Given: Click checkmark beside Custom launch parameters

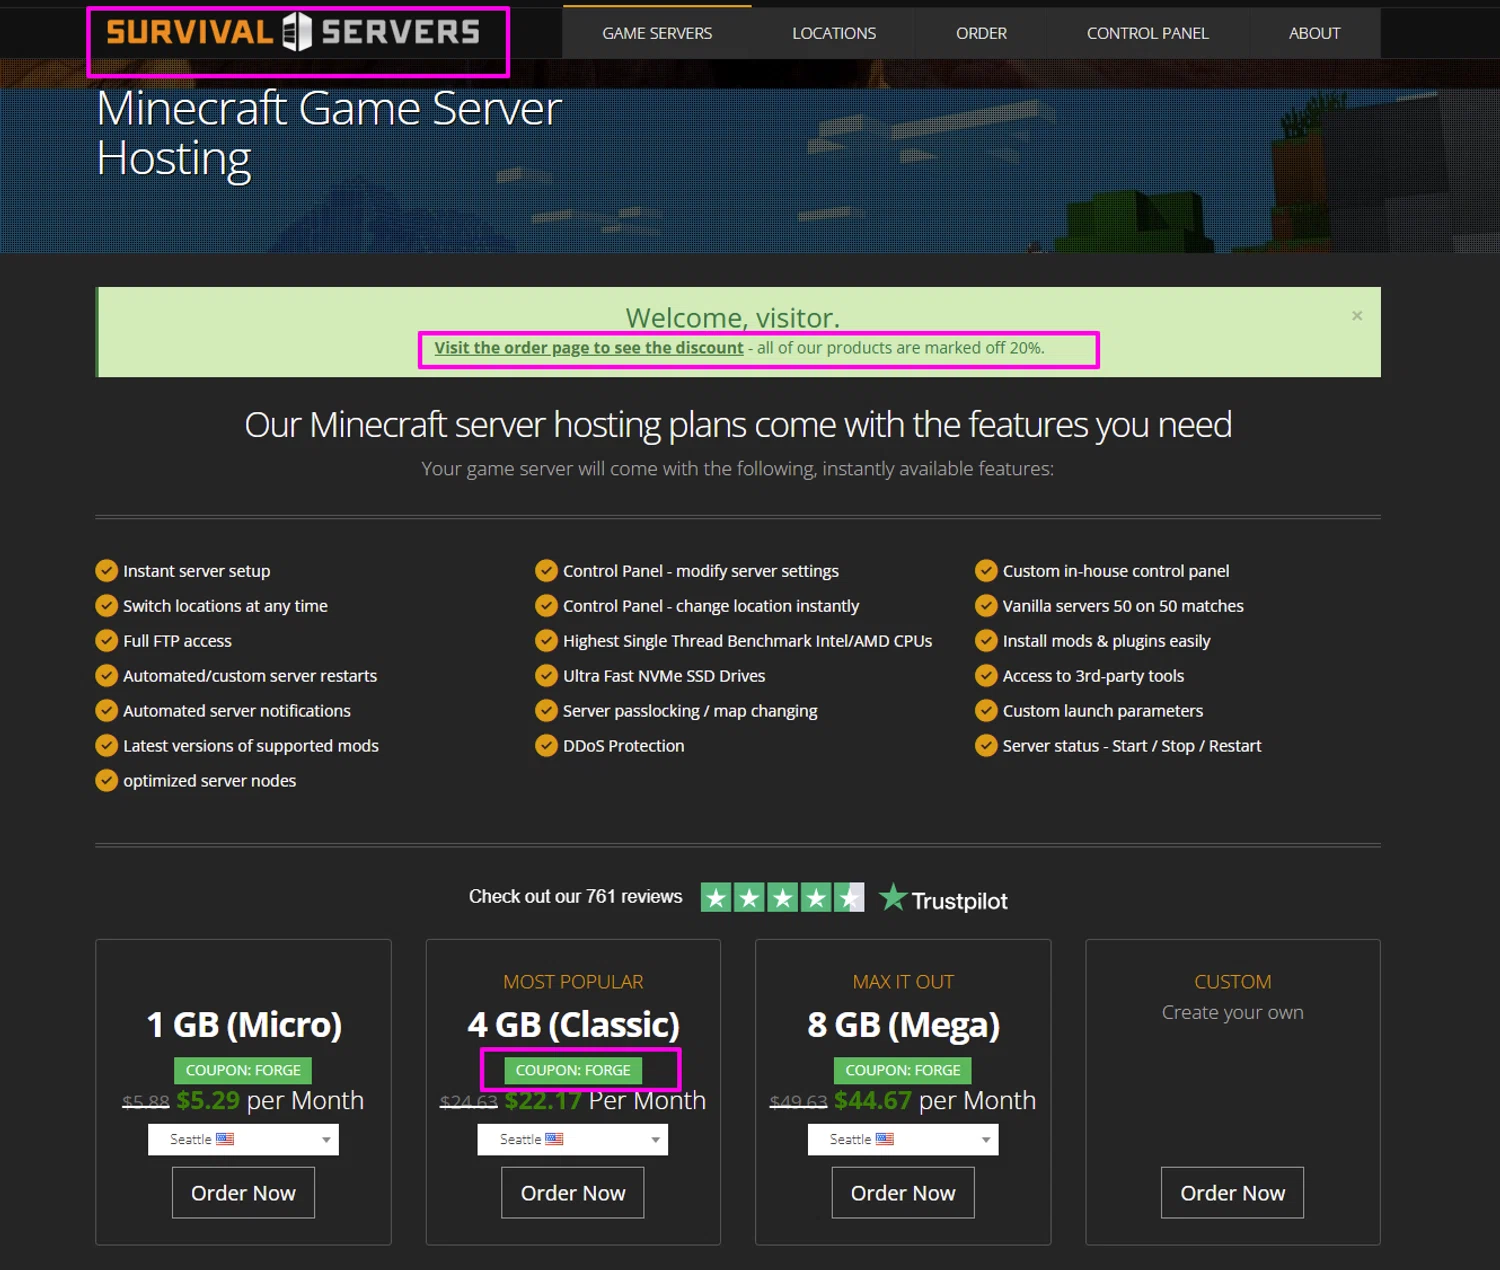Looking at the screenshot, I should tap(986, 711).
